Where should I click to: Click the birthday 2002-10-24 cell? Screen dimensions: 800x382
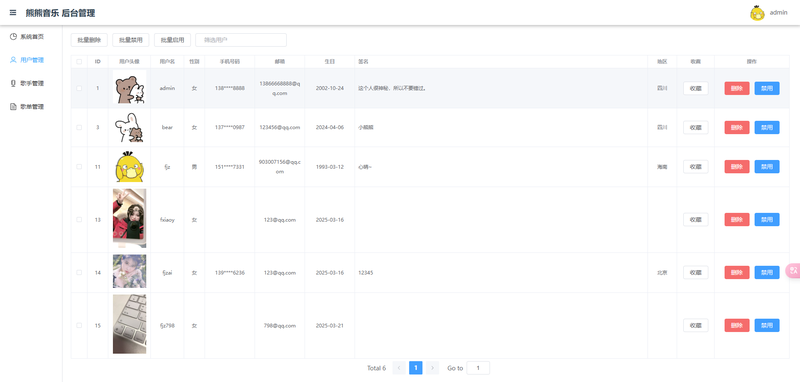330,88
